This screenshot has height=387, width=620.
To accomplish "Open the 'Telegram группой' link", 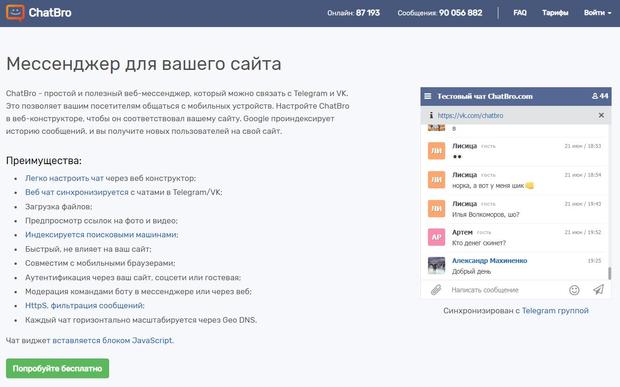I will [x=555, y=311].
